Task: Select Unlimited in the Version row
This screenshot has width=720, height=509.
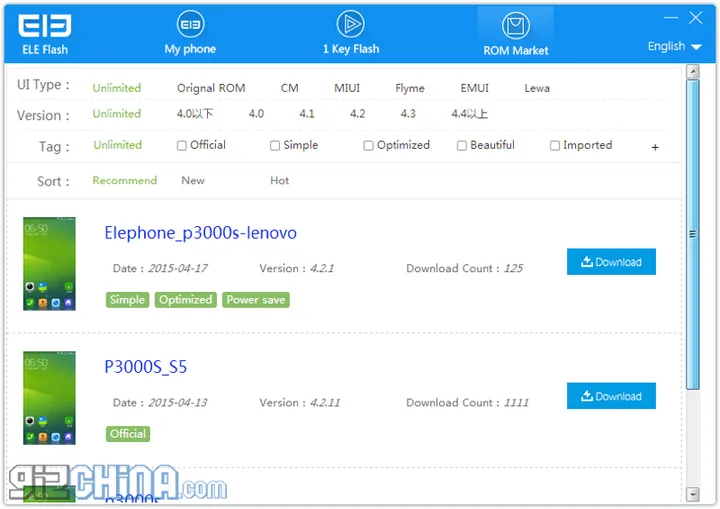Action: [117, 113]
